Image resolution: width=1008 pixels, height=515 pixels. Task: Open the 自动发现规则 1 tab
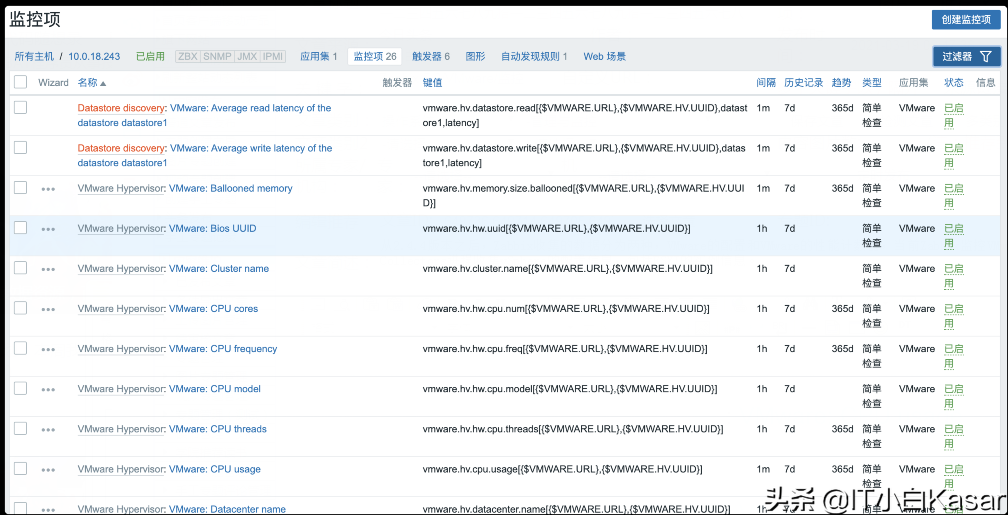click(x=534, y=57)
